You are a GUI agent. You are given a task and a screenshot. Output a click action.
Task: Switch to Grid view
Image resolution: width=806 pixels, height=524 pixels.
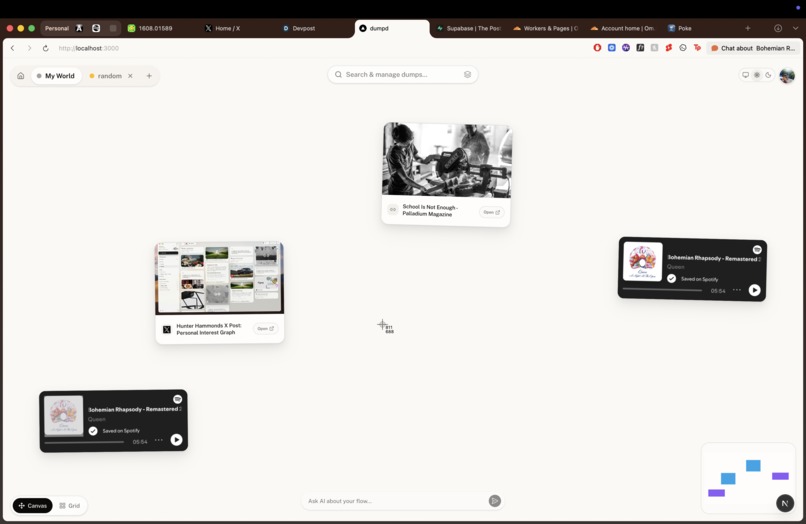pyautogui.click(x=70, y=505)
